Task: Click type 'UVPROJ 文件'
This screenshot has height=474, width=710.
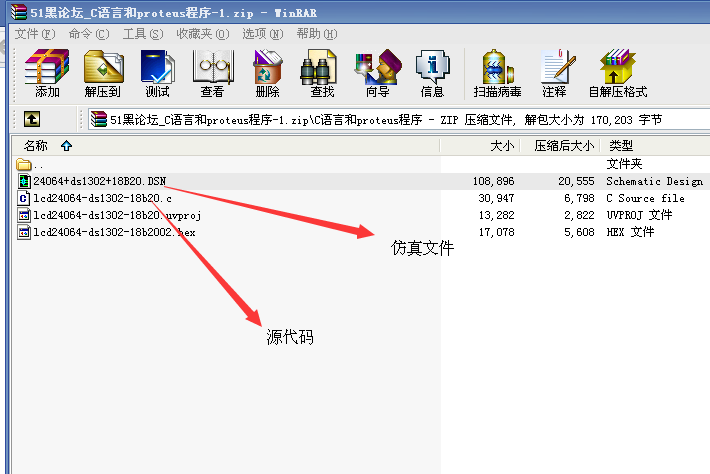Action: point(639,215)
